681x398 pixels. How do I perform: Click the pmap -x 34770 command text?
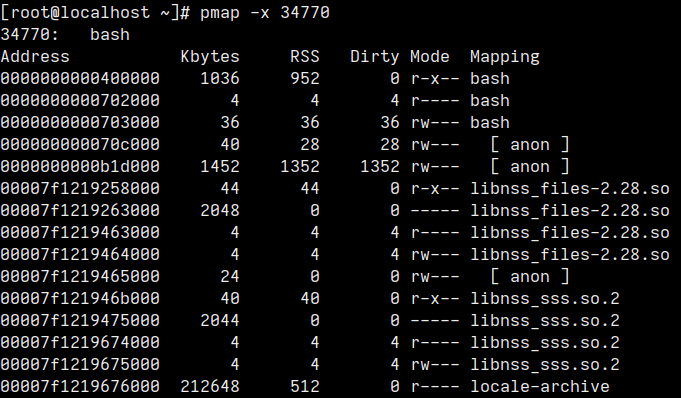[x=265, y=13]
